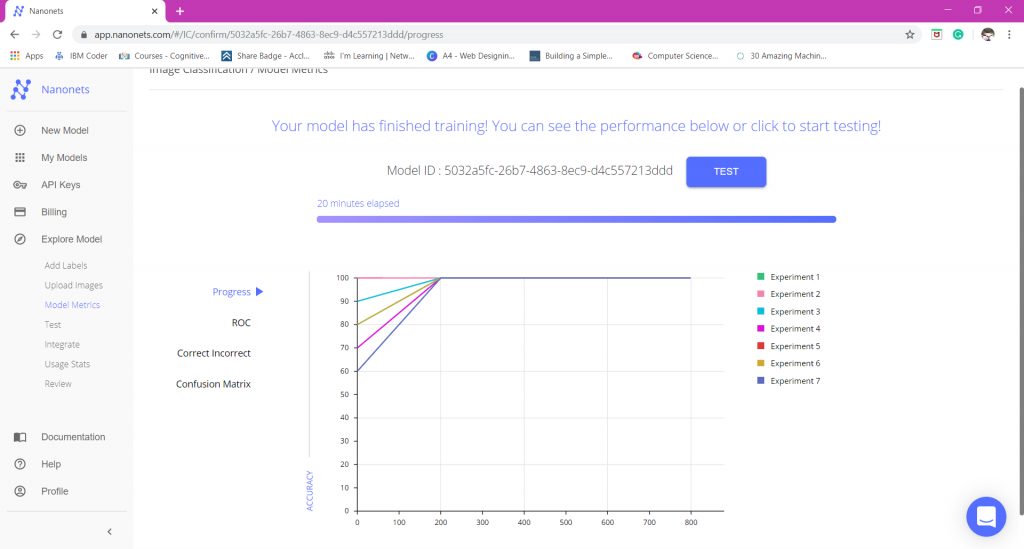
Task: Click the API Keys key icon
Action: (x=20, y=185)
